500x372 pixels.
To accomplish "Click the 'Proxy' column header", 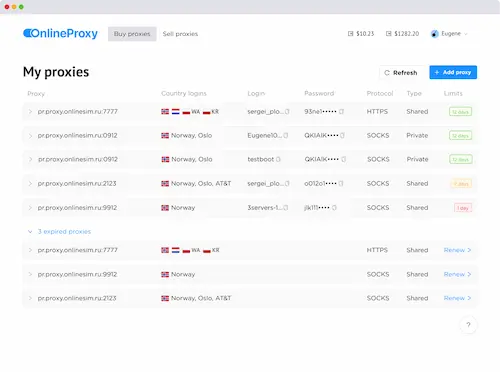I will point(36,94).
